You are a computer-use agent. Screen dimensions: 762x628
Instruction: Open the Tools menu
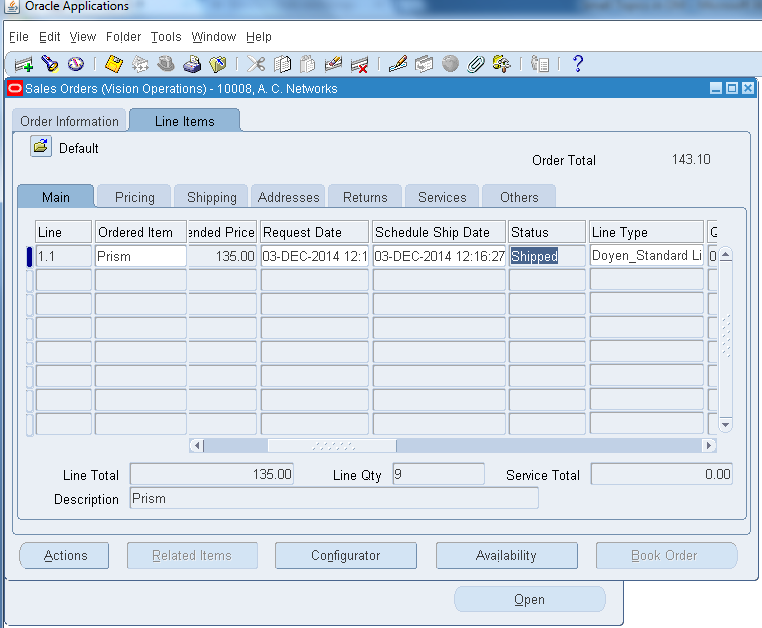166,37
